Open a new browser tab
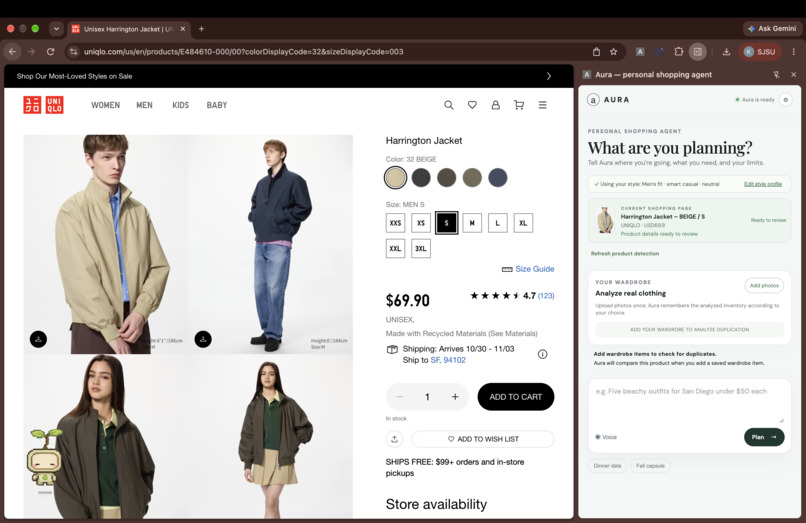The width and height of the screenshot is (806, 523). click(202, 29)
